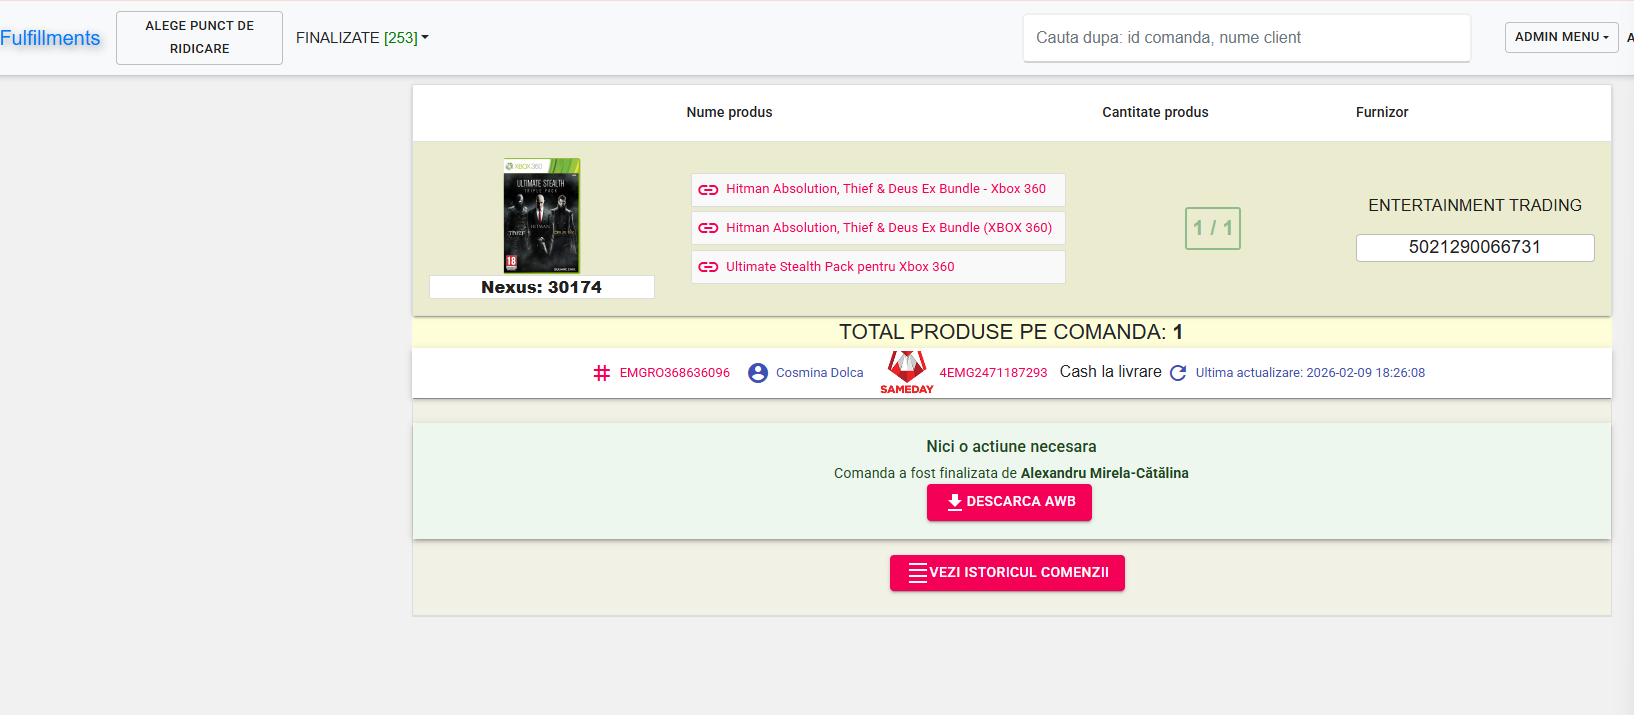1634x715 pixels.
Task: Click link icon beside Hitman Bundle (XBOX 360)
Action: pyautogui.click(x=708, y=228)
